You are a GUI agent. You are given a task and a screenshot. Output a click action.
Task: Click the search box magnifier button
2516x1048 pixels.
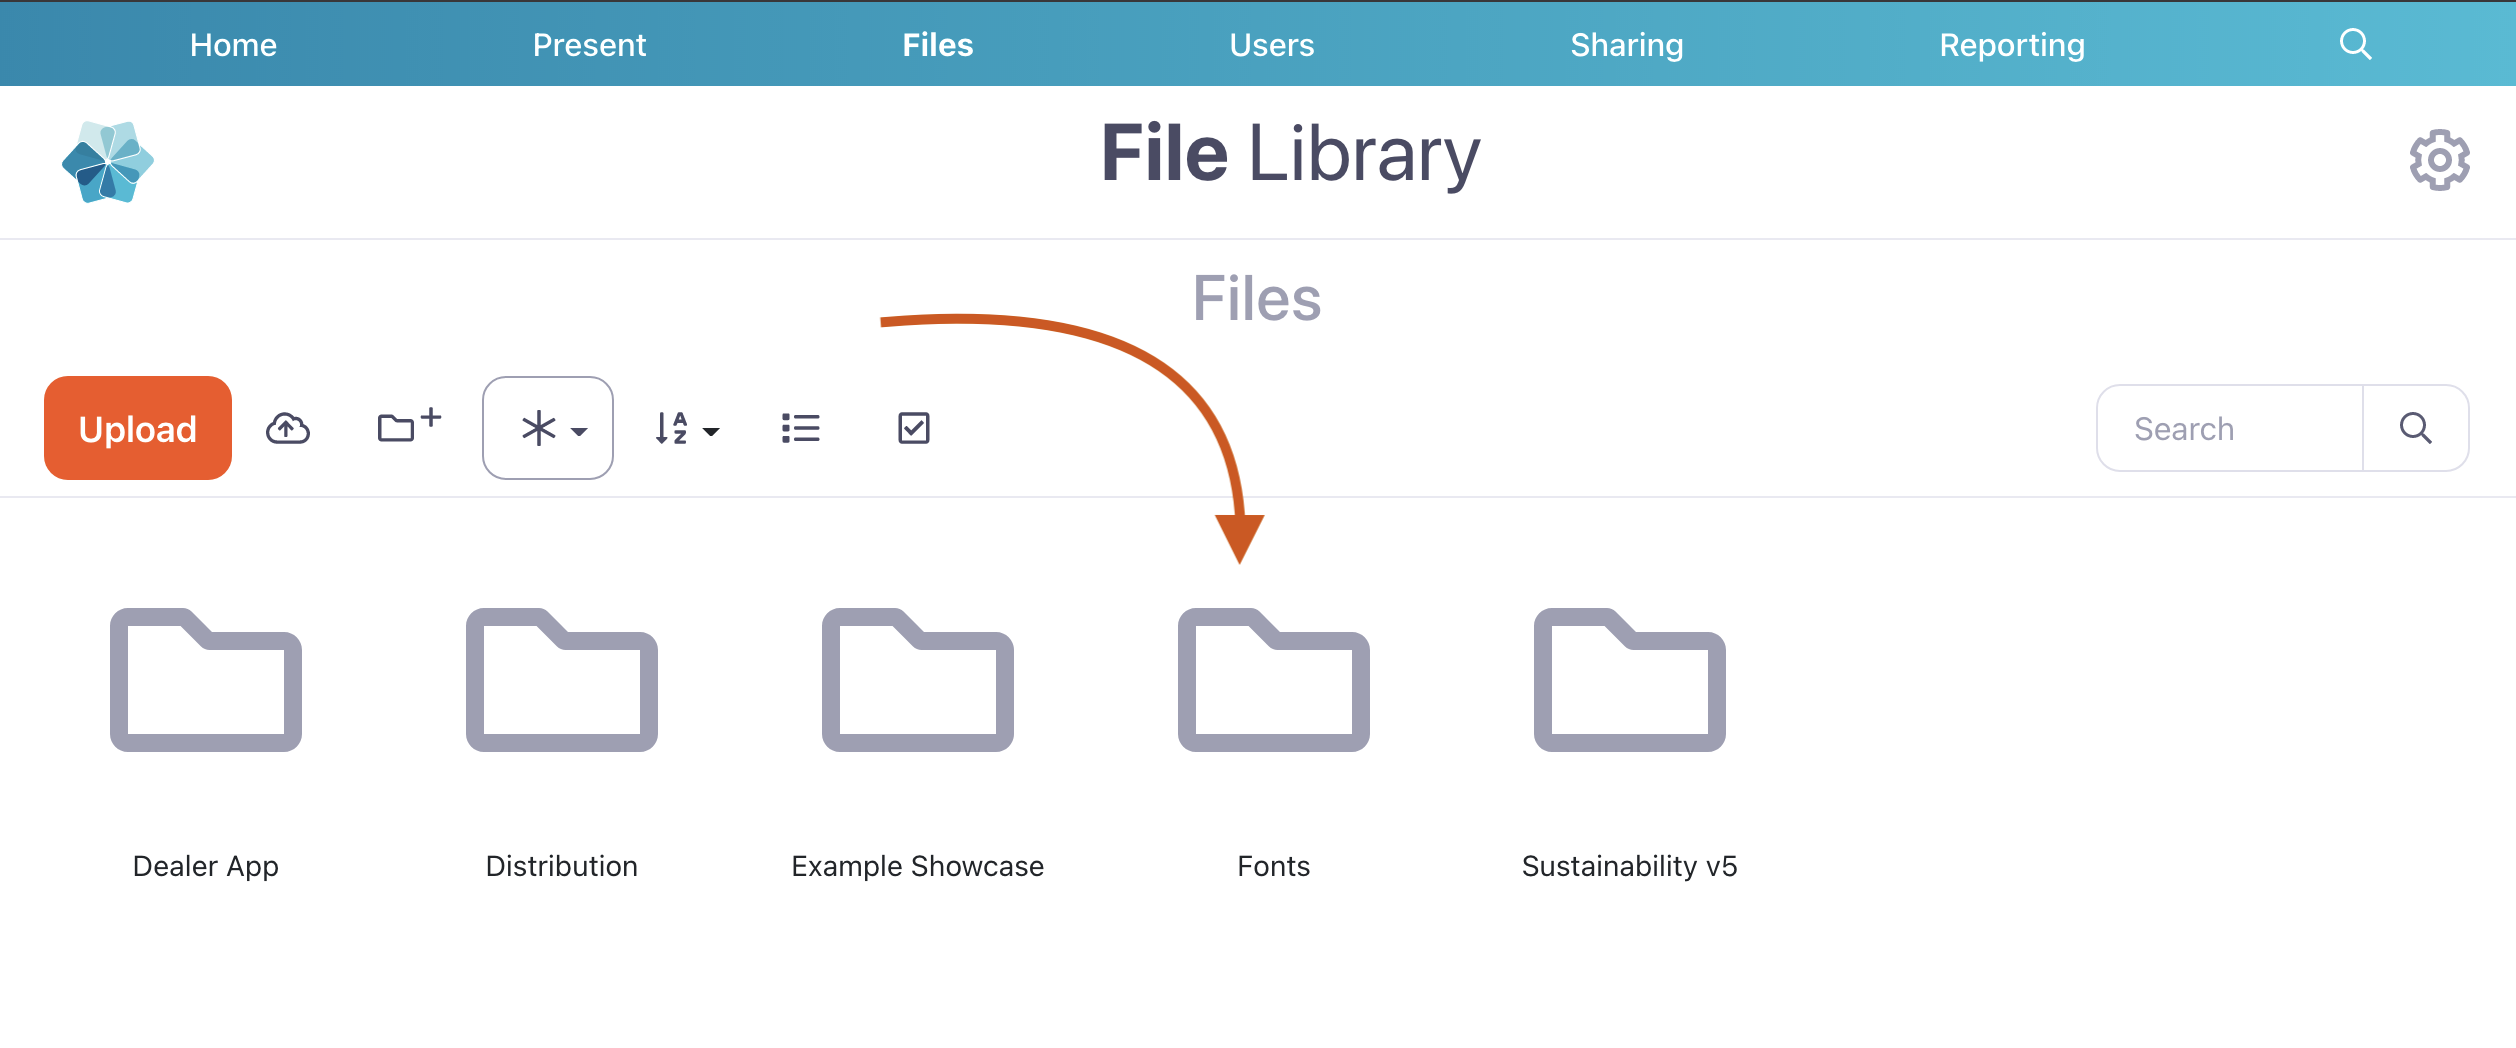tap(2415, 428)
